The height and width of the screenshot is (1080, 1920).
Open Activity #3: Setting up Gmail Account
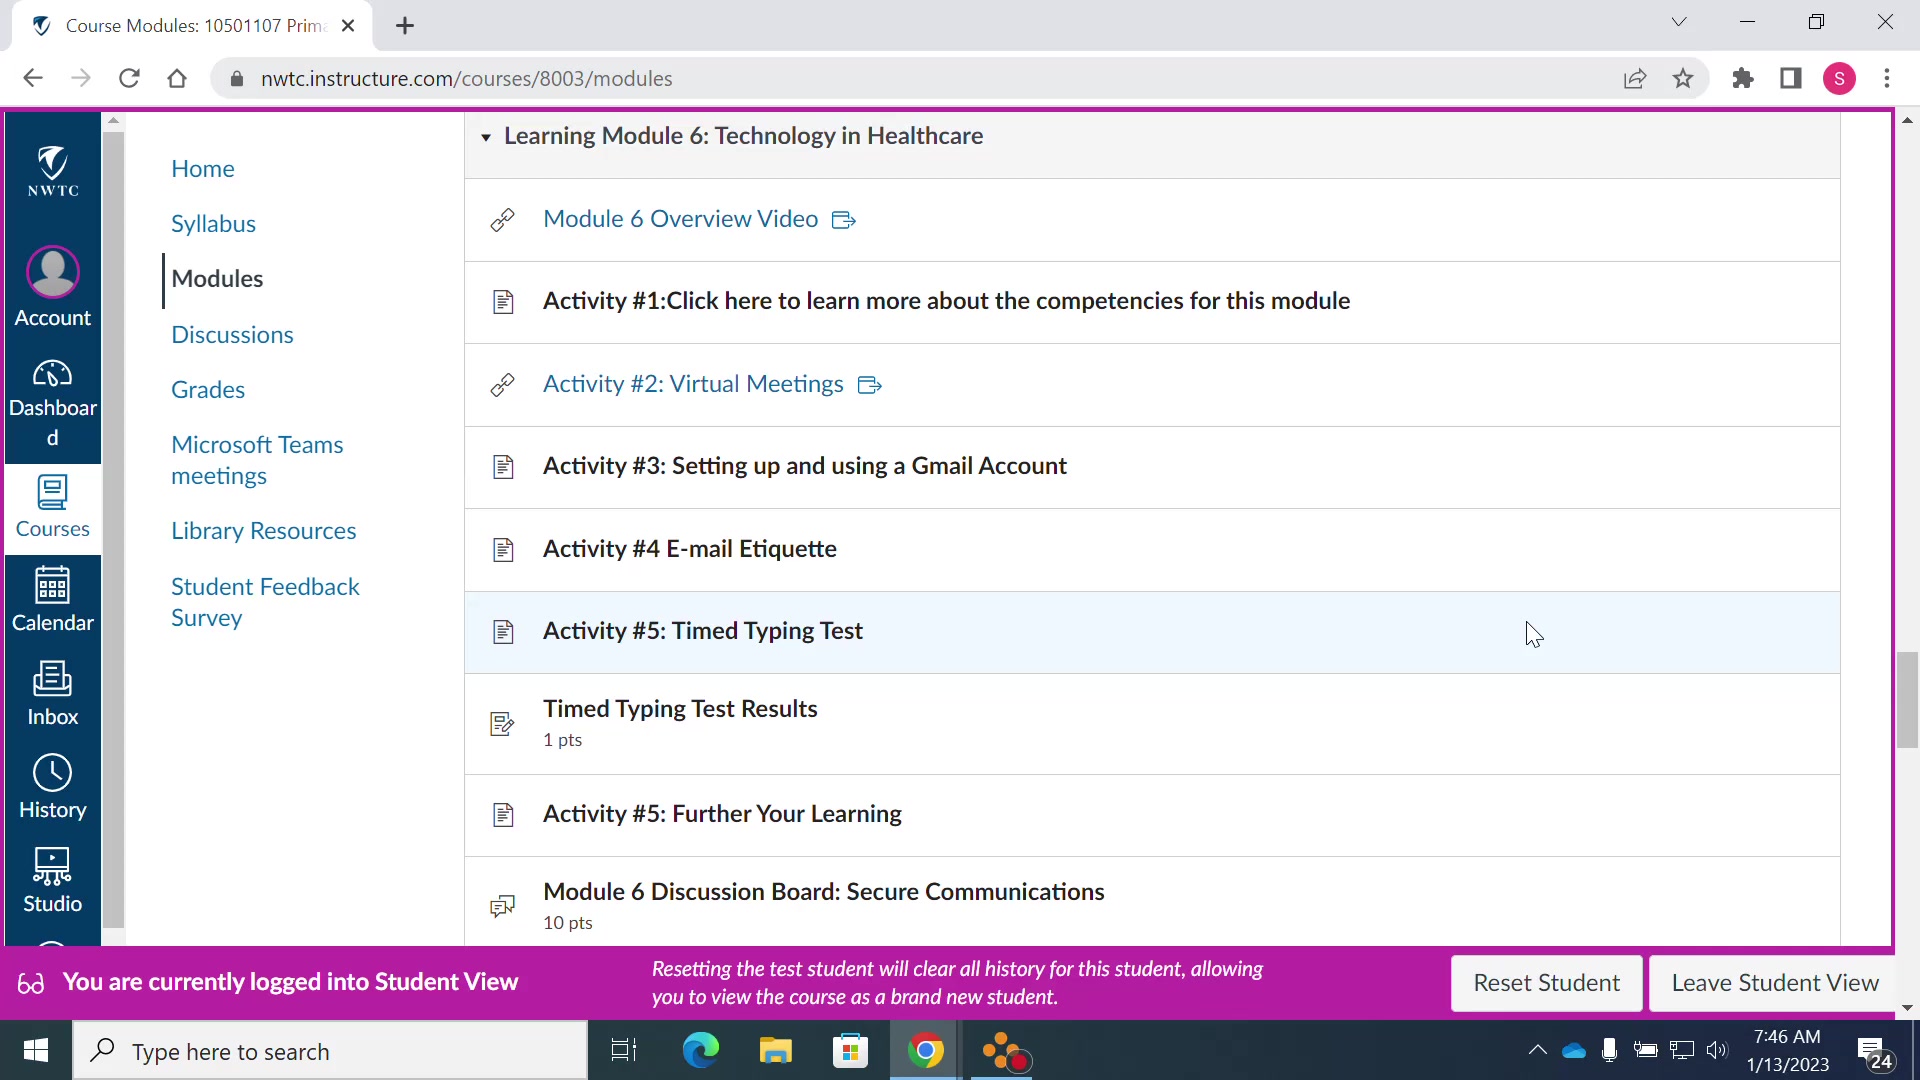805,466
